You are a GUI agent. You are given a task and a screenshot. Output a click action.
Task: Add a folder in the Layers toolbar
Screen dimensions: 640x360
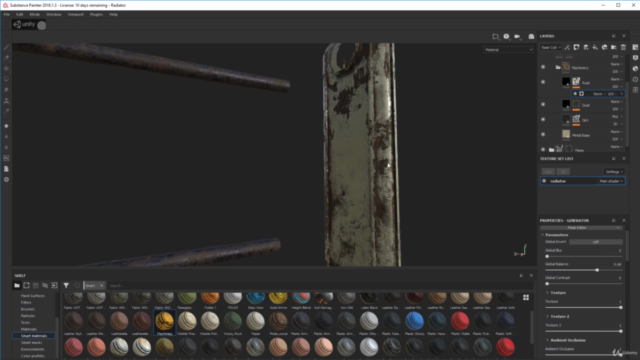(x=613, y=47)
